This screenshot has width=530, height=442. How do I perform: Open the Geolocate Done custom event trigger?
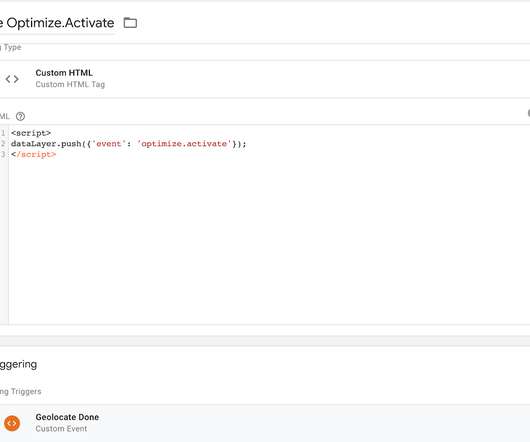(x=265, y=423)
